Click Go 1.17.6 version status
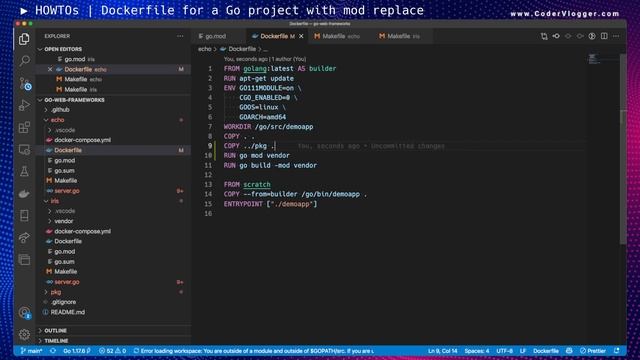The image size is (640, 360). pyautogui.click(x=77, y=351)
